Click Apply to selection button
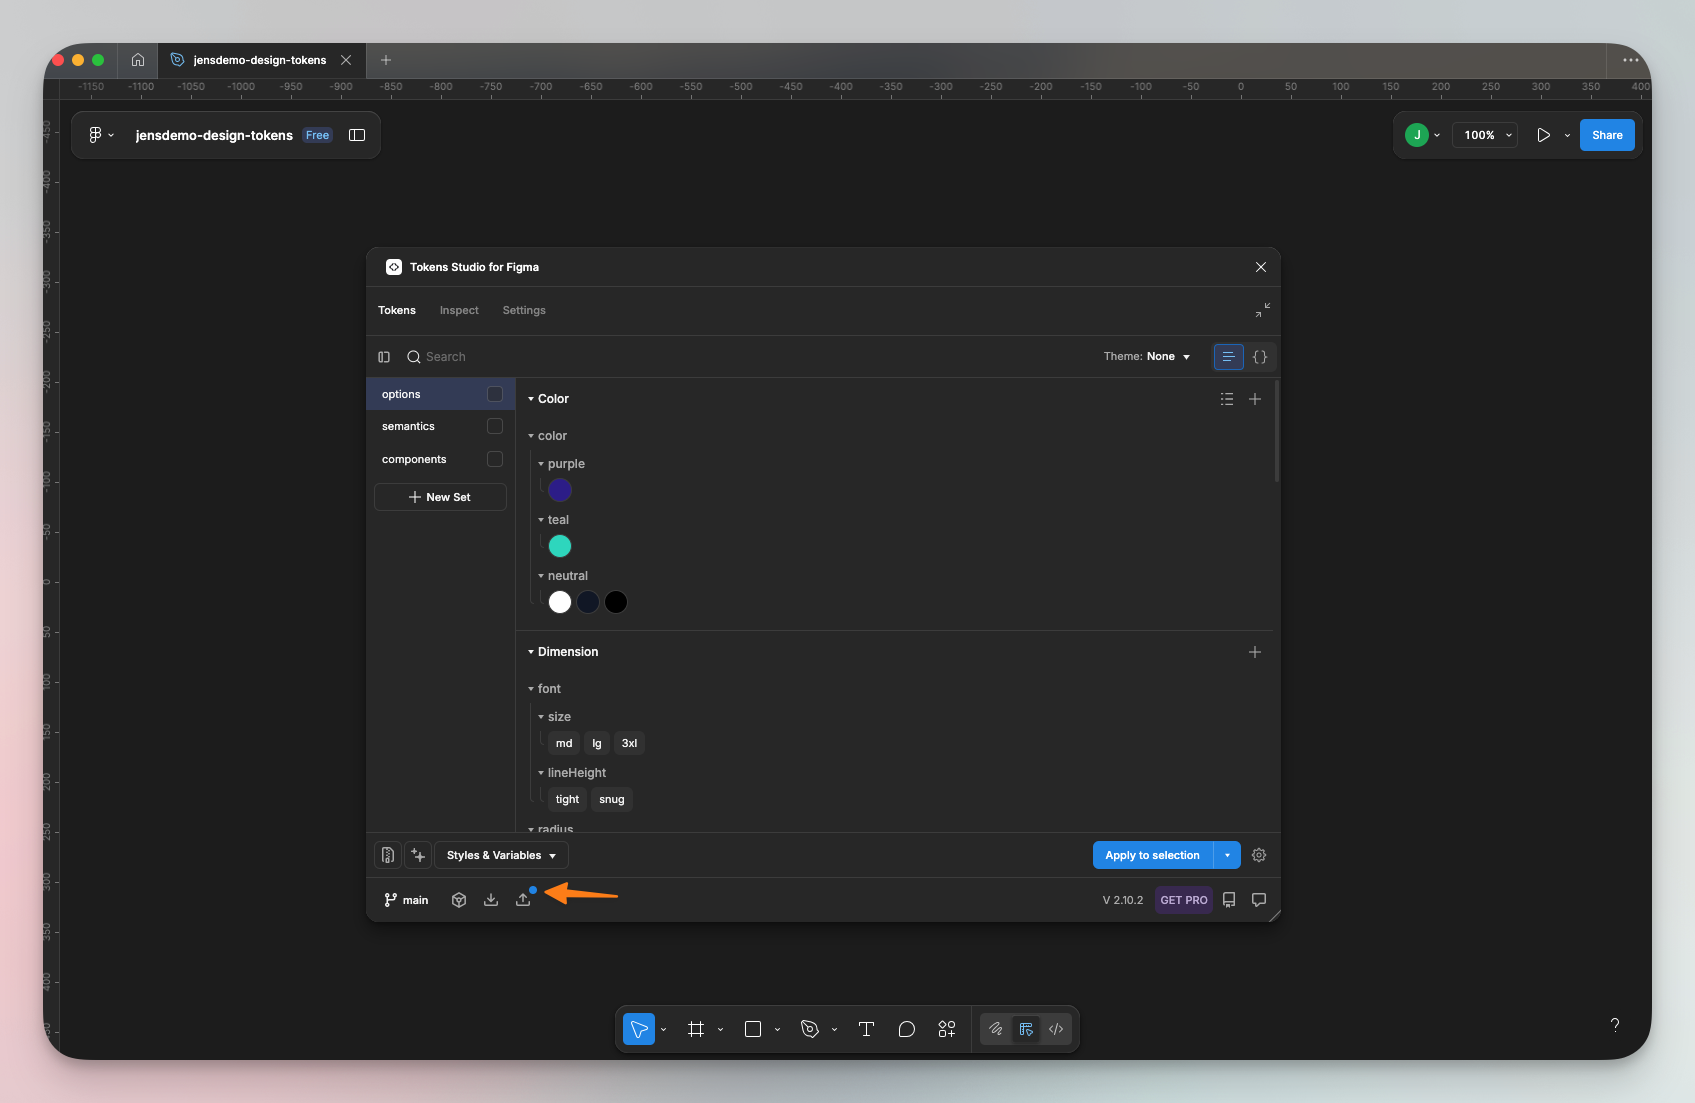 [1152, 855]
